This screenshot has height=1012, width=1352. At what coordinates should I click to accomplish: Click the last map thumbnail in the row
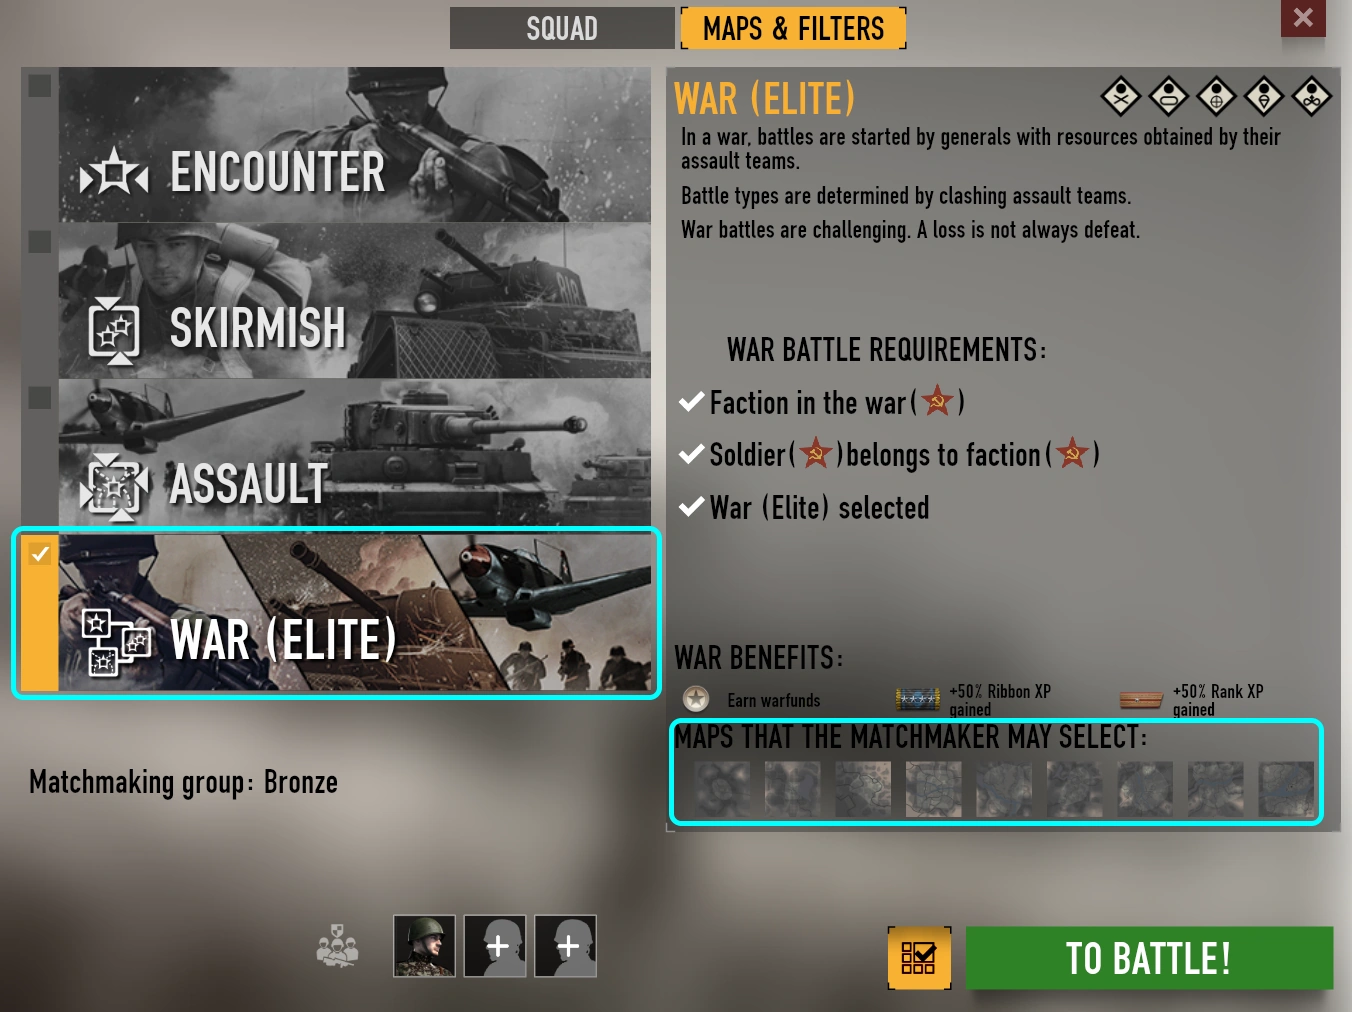click(x=1286, y=789)
